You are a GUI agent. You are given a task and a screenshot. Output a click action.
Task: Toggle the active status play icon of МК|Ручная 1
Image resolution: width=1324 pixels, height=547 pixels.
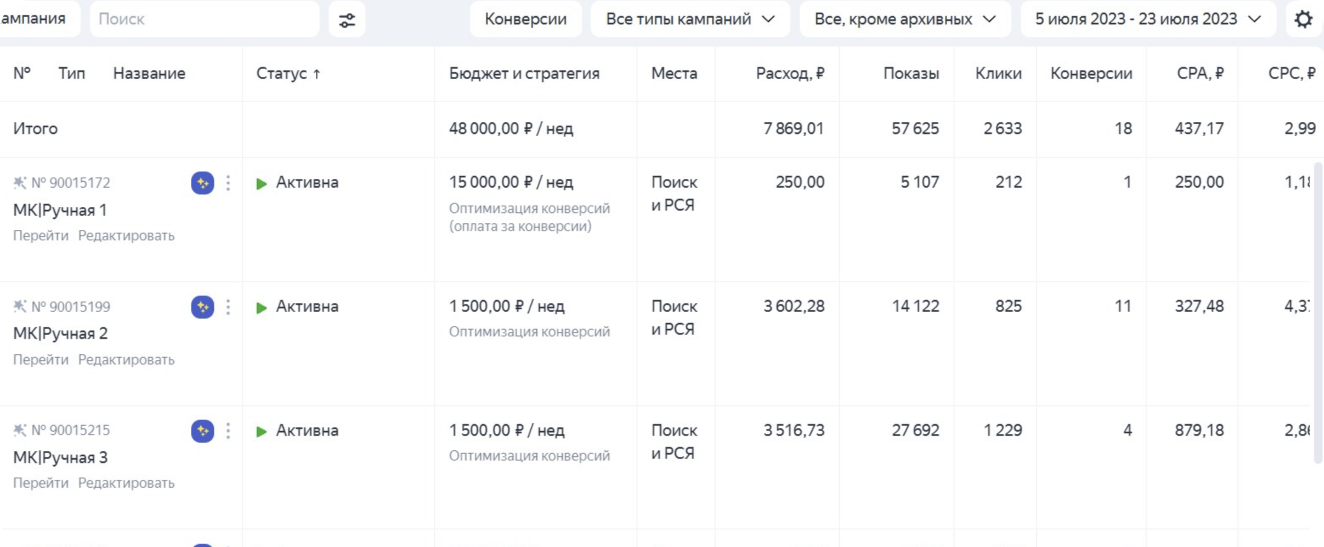pyautogui.click(x=262, y=183)
